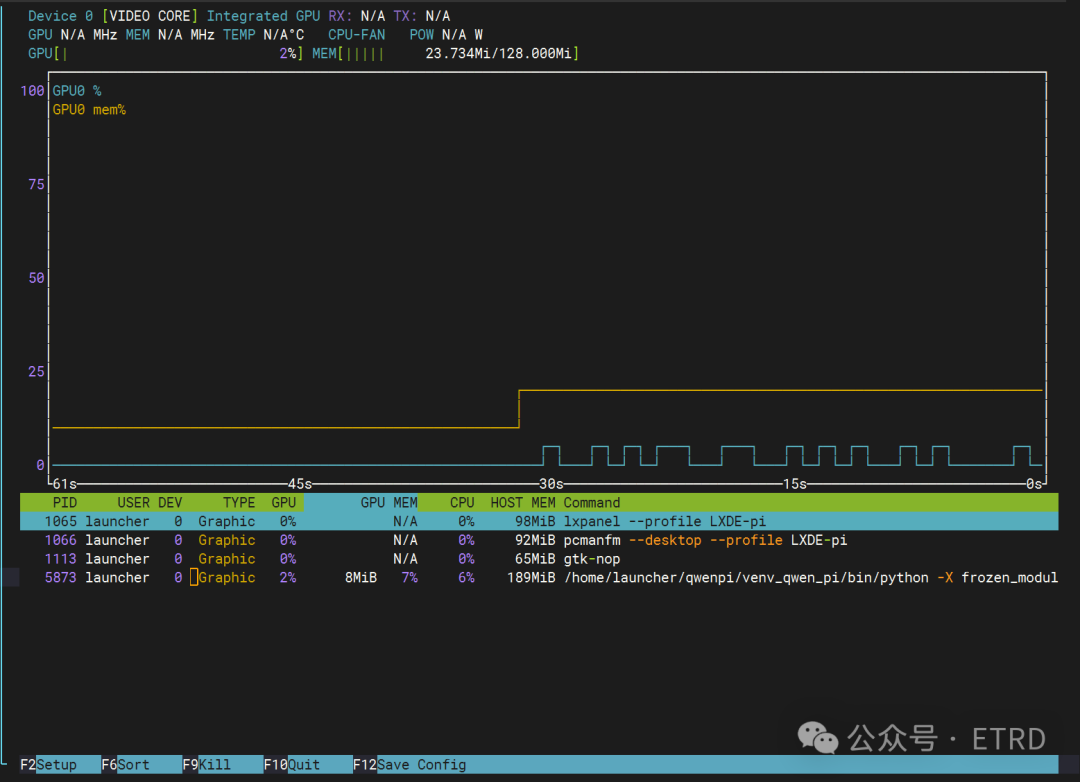The image size is (1080, 782).
Task: Sort by the USER column header
Action: coord(133,502)
